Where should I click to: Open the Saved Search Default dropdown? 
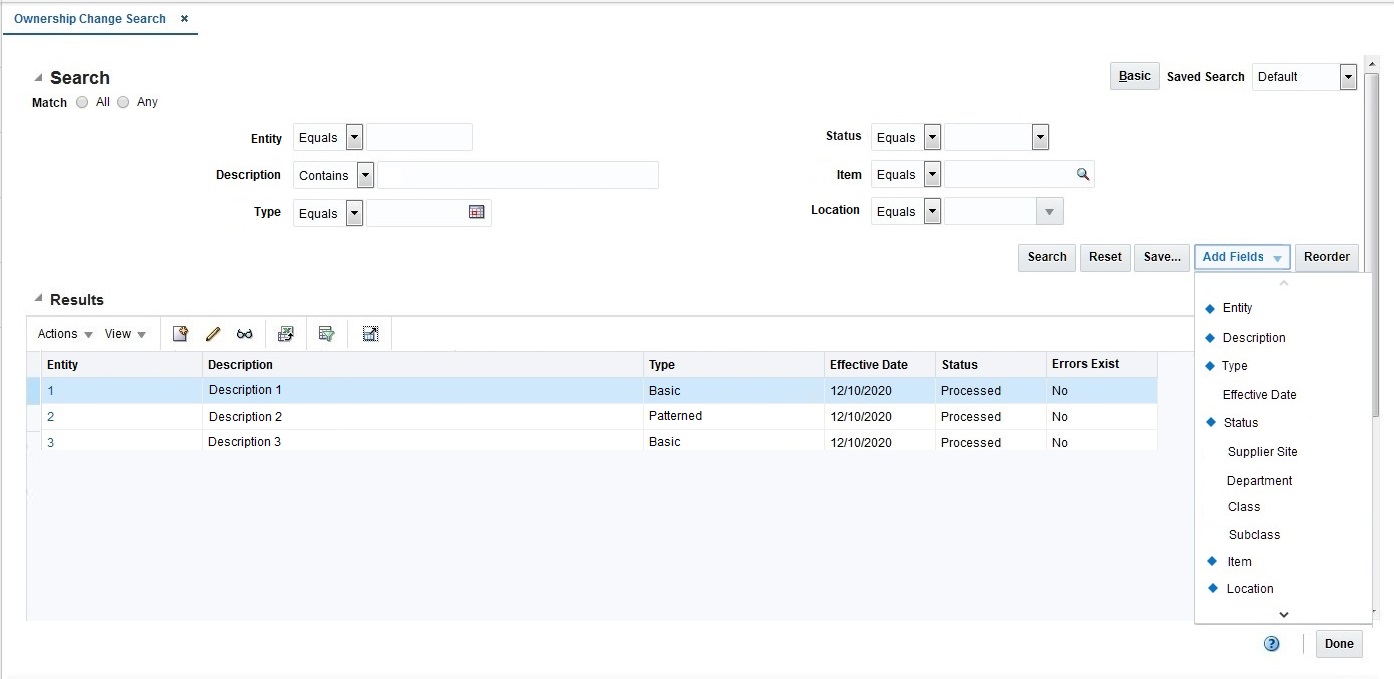click(x=1347, y=76)
